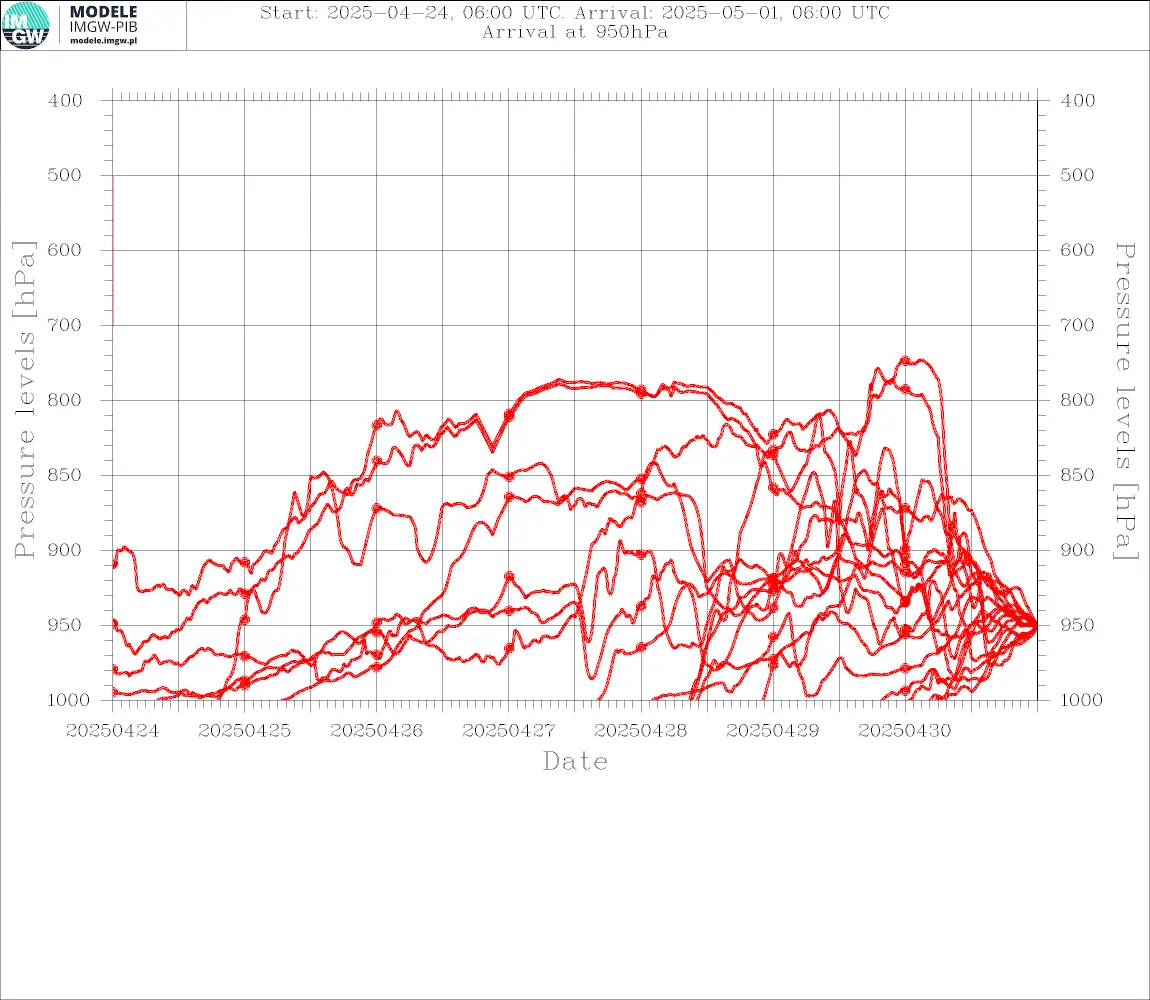Screen dimensions: 1150x1000
Task: Click the right axis 950 tick label
Action: [1077, 625]
